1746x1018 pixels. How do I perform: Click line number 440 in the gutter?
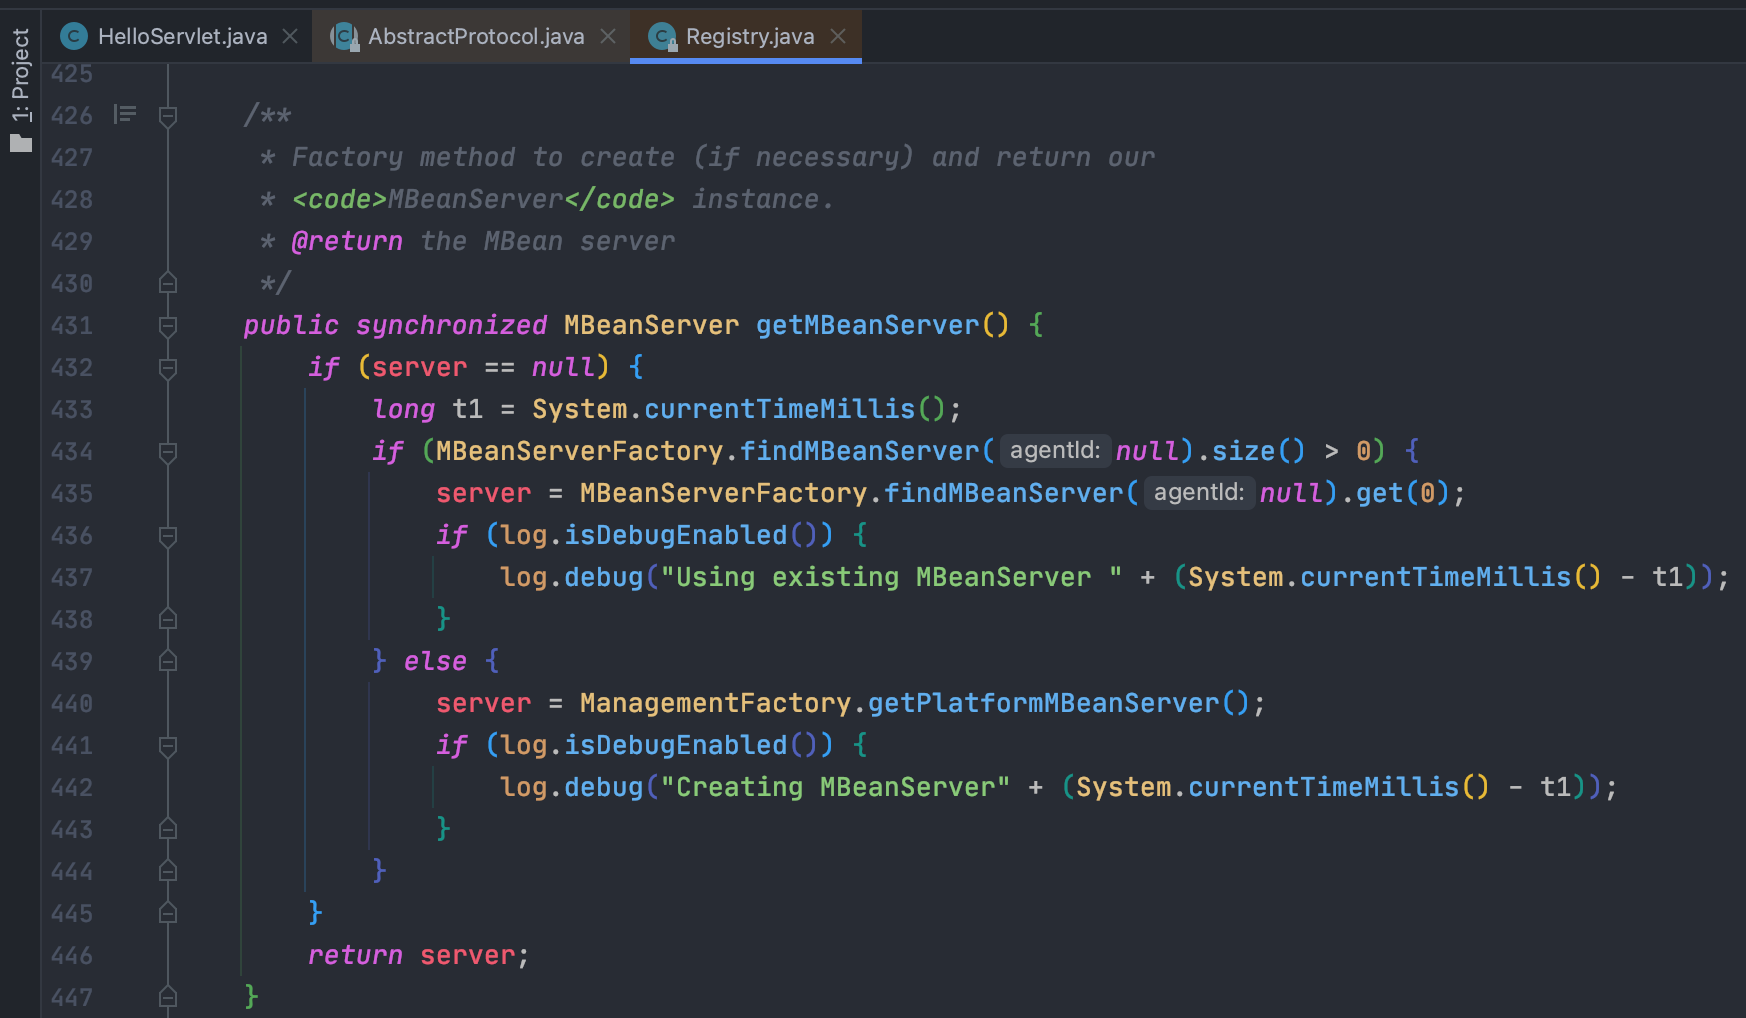(x=72, y=704)
